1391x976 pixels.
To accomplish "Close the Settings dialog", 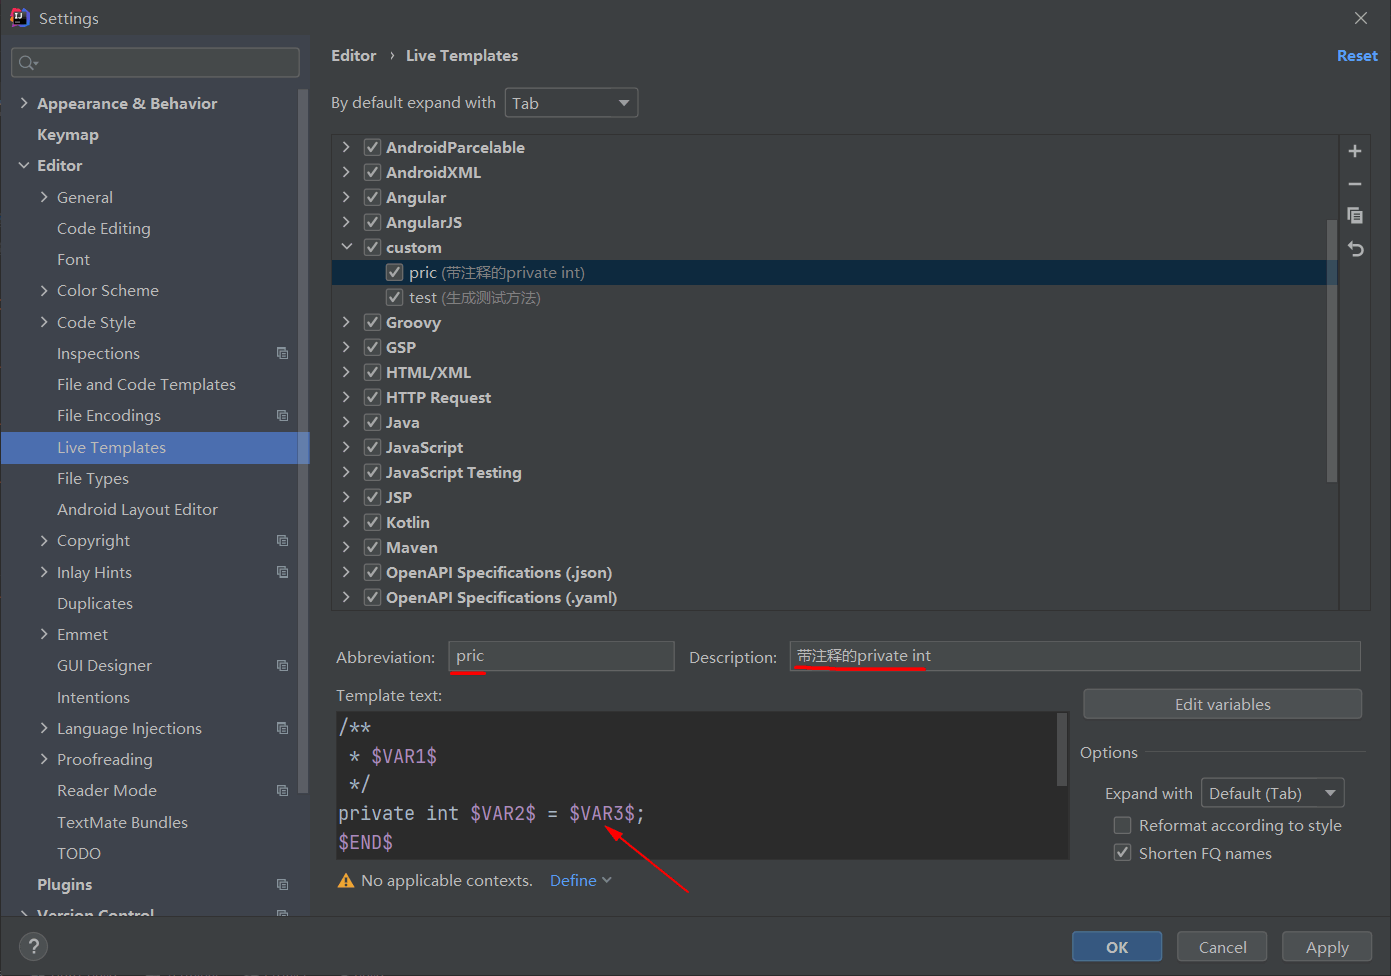I will tap(1361, 18).
